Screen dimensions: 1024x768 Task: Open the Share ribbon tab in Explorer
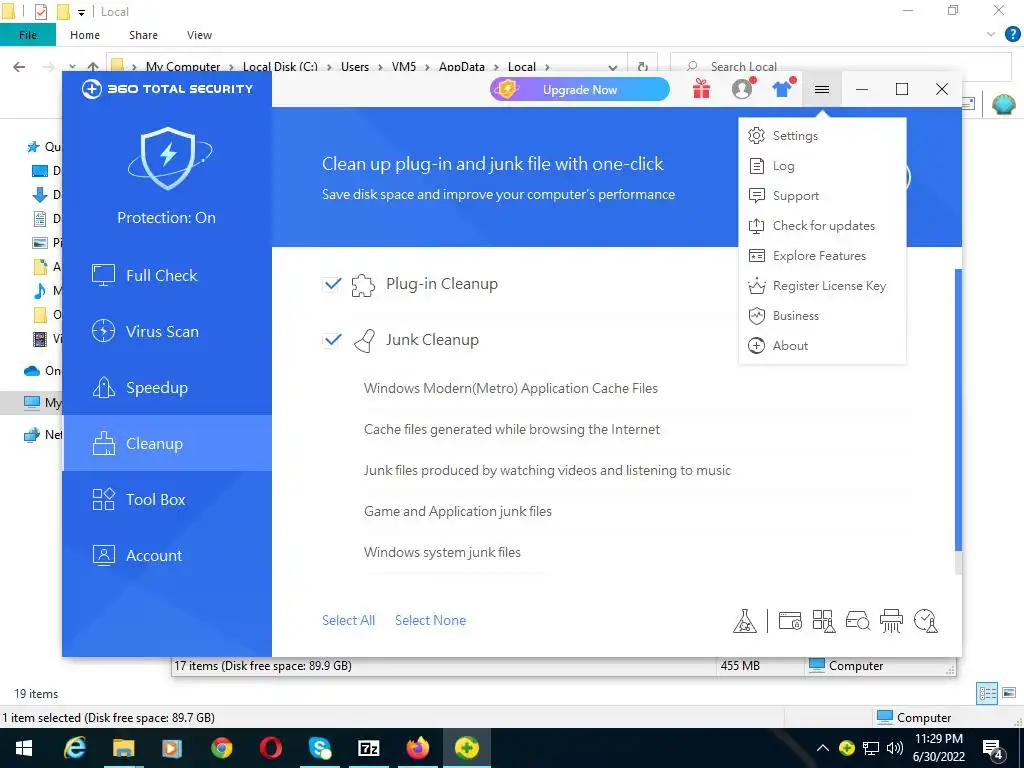tap(143, 35)
